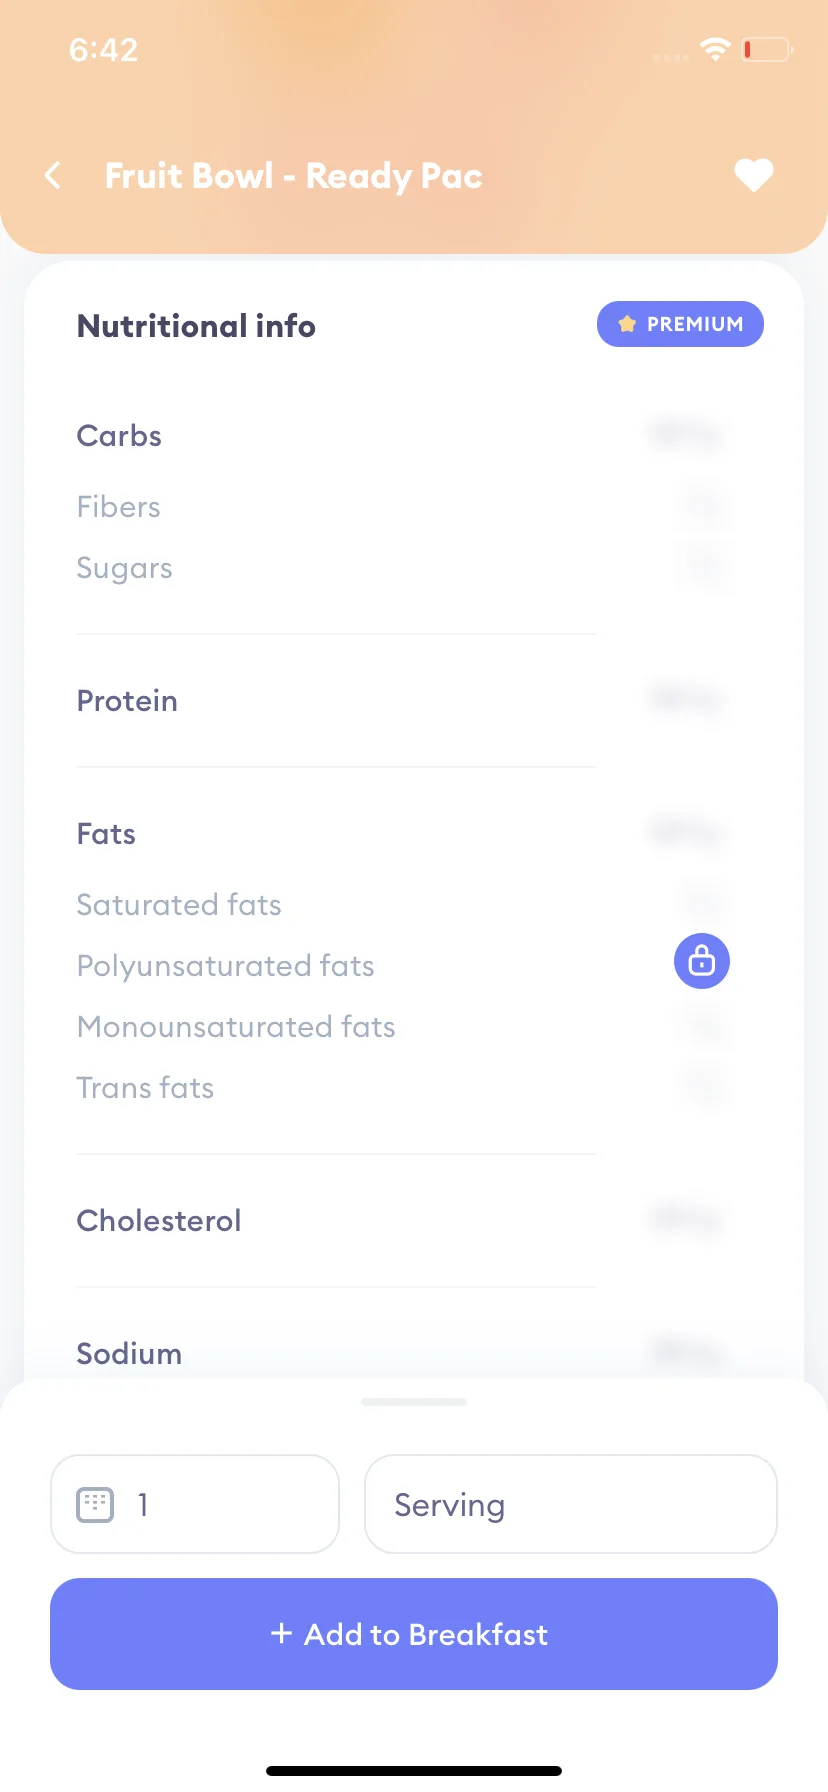Select the Carbs row

[x=400, y=436]
